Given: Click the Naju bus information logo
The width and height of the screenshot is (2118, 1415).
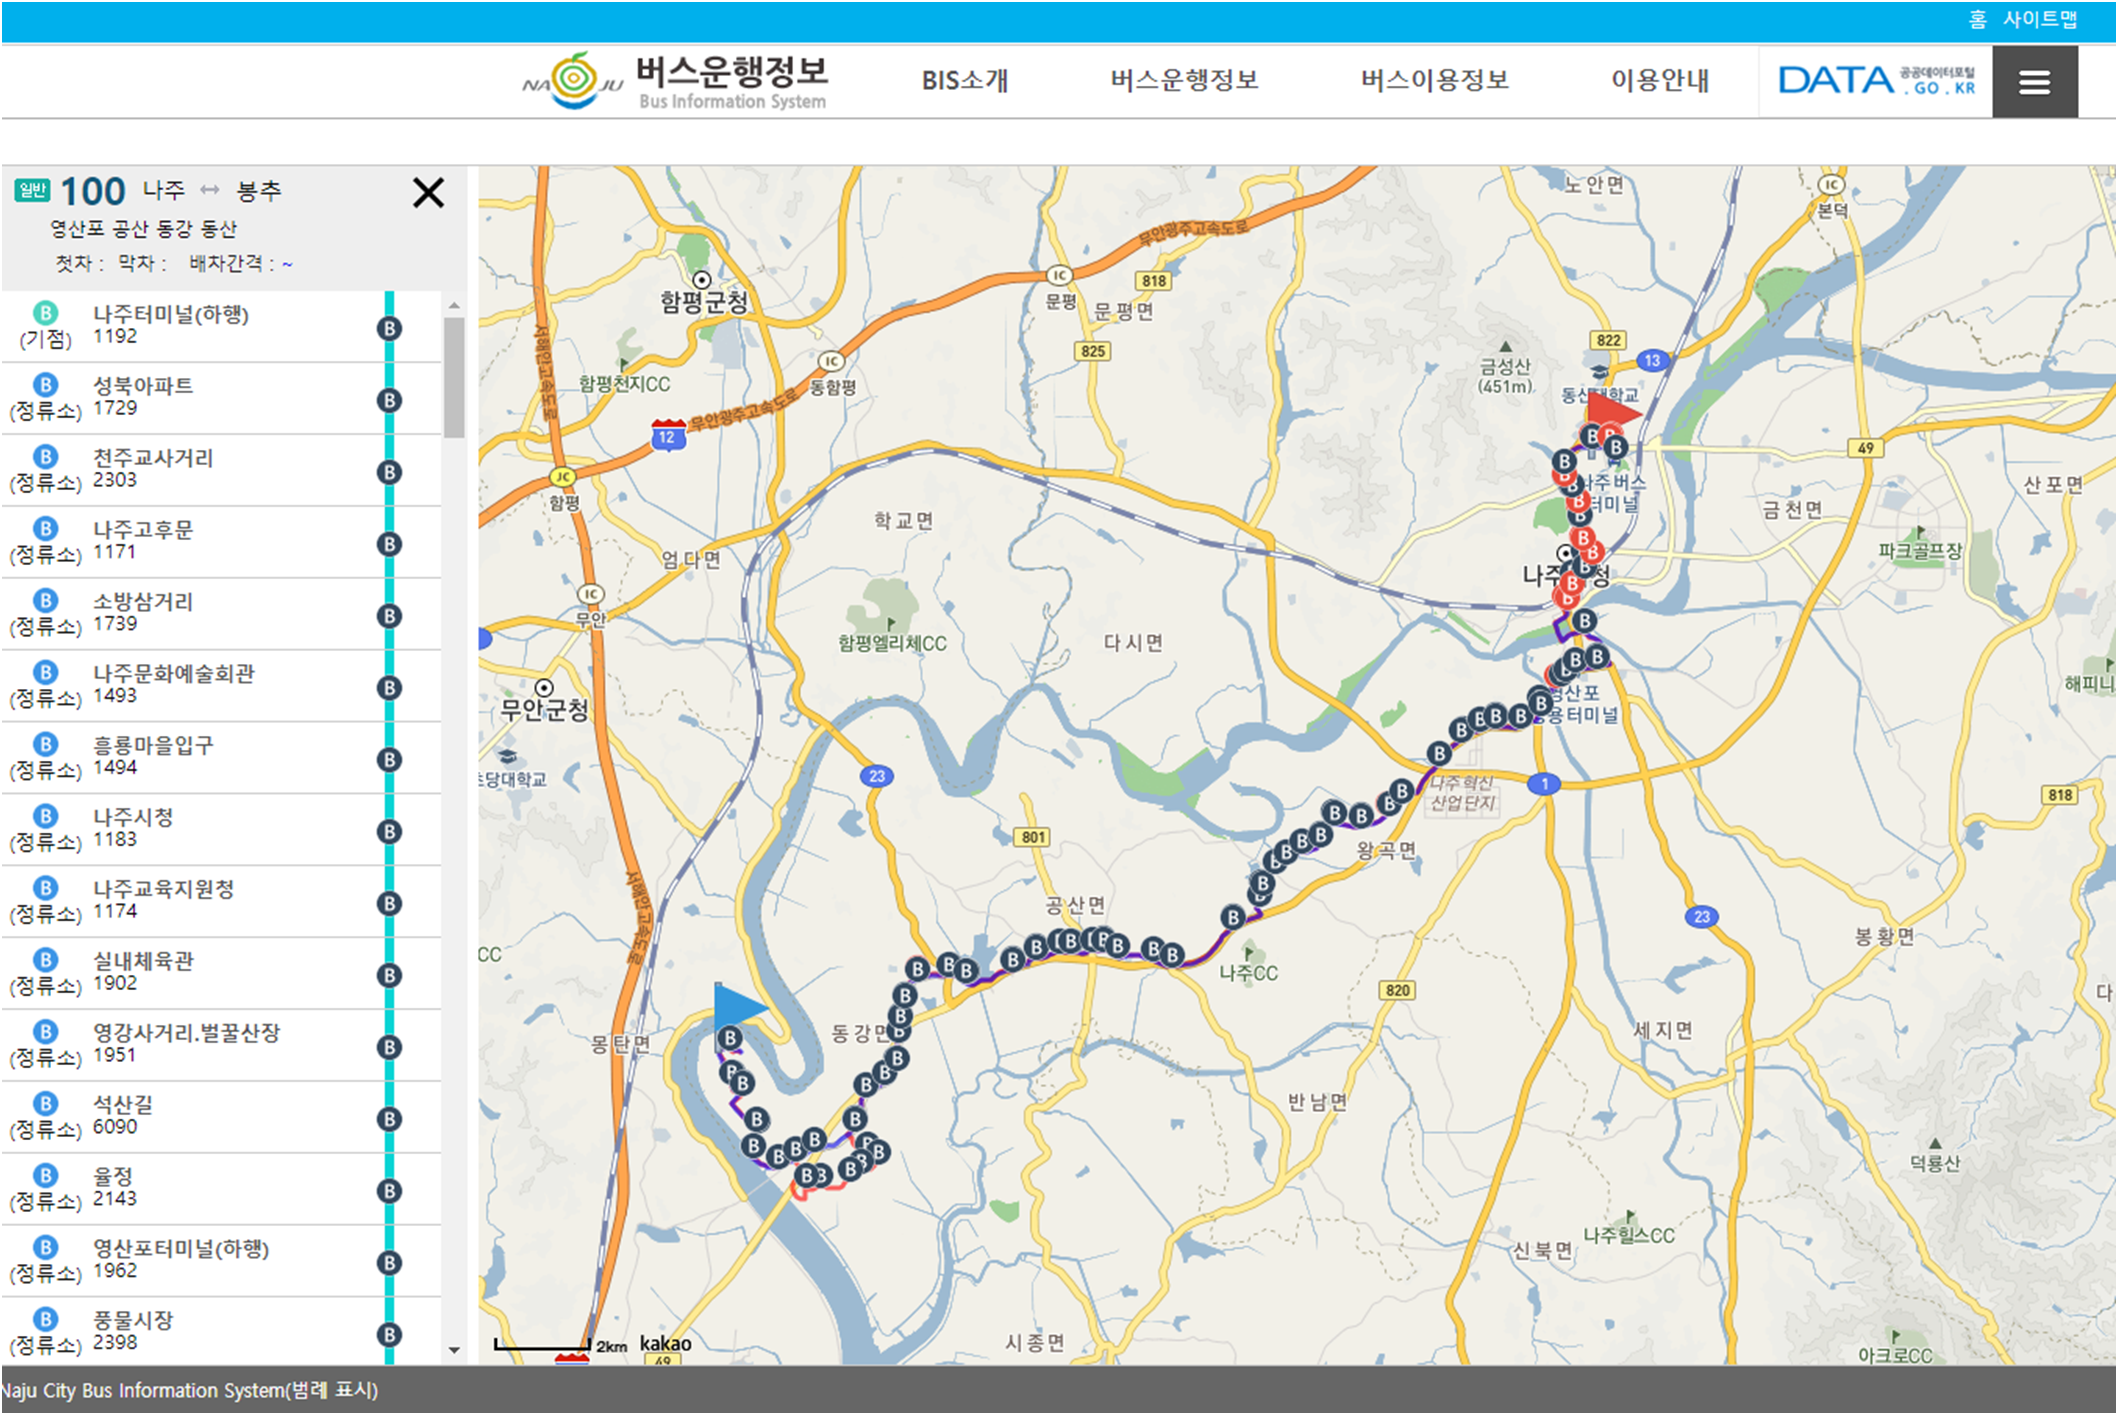Looking at the screenshot, I should click(676, 80).
